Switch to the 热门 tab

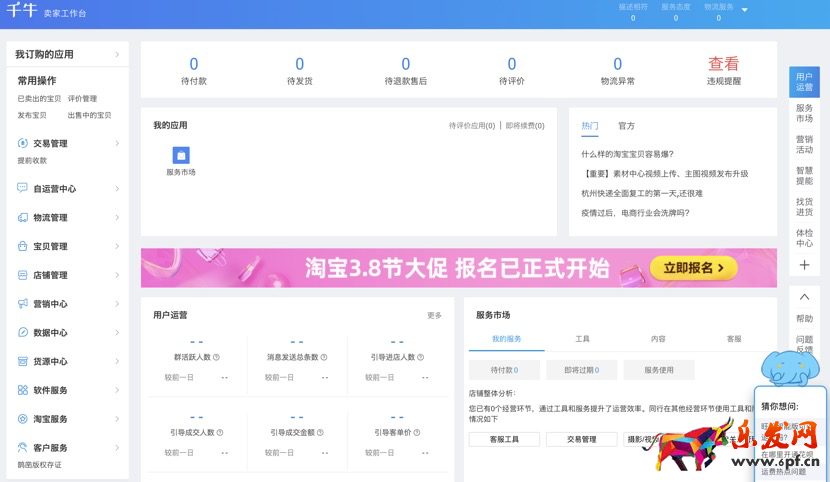(x=590, y=126)
